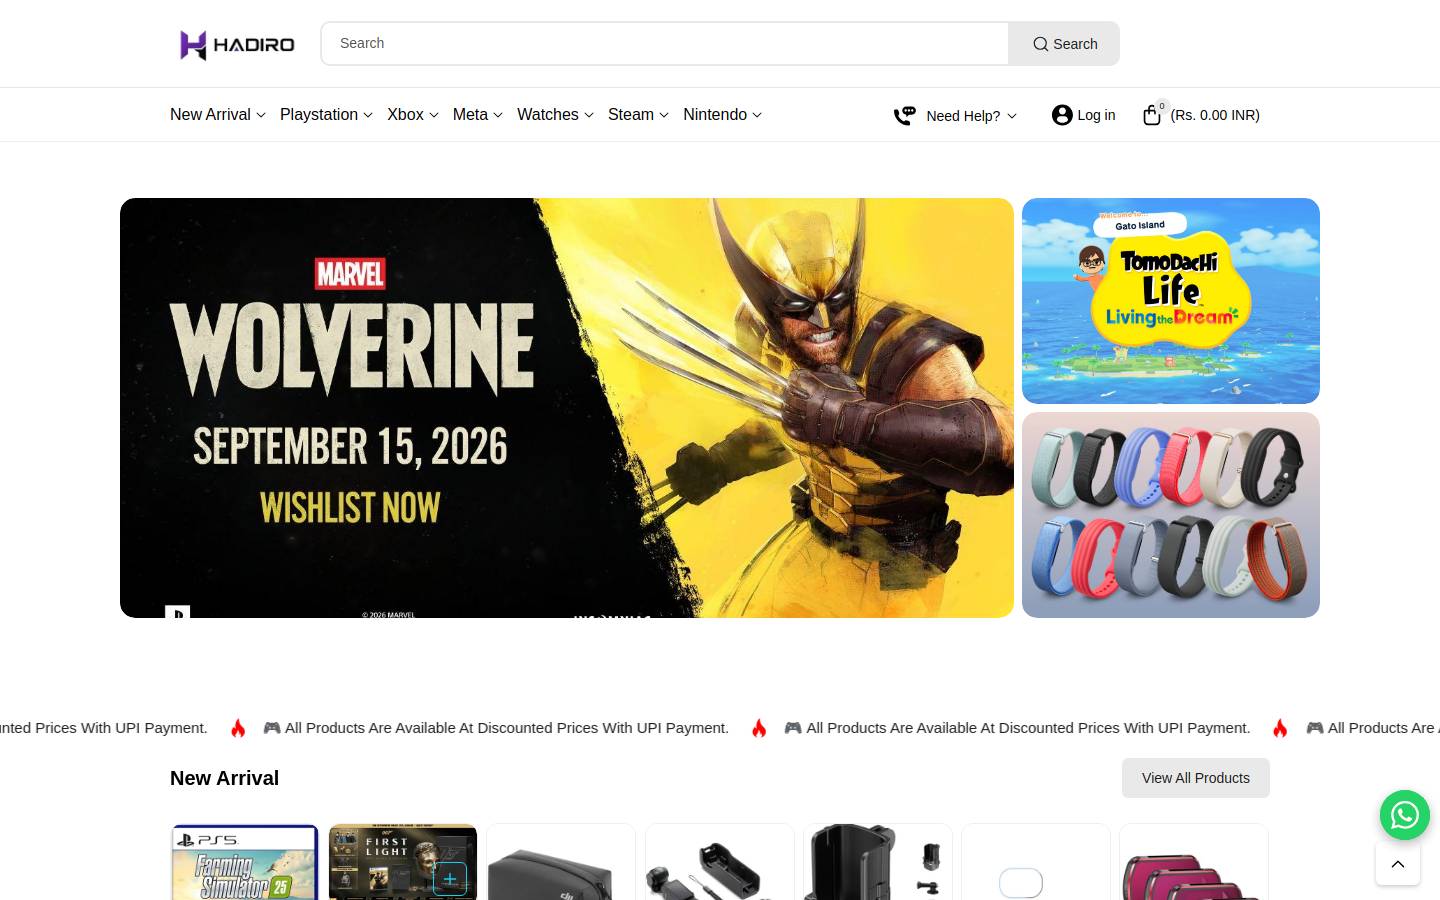
Task: Open the black carrying pouch product
Action: pyautogui.click(x=561, y=862)
